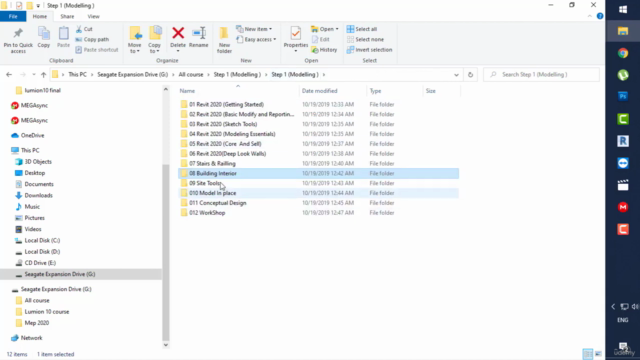
Task: Click the Cut scissors icon
Action: tap(79, 29)
